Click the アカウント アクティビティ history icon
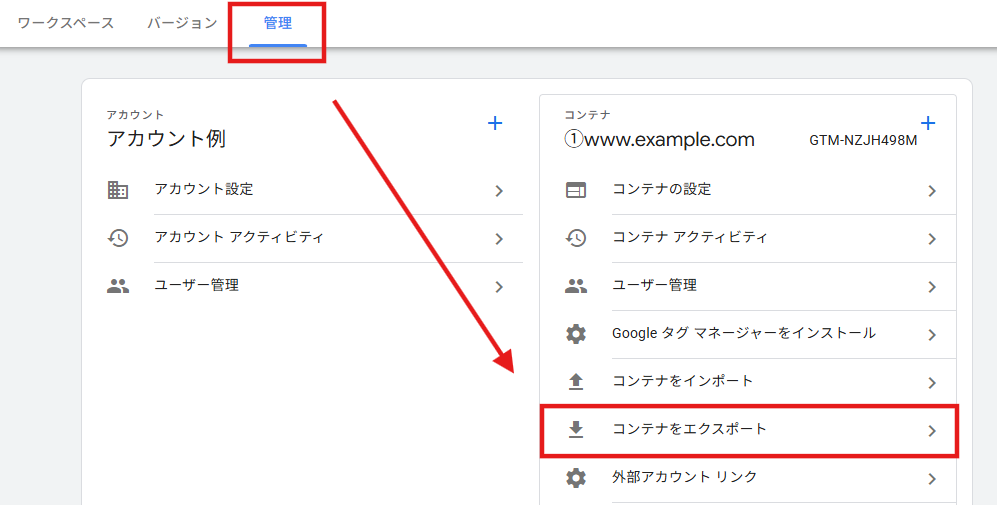Screen dimensions: 997x505 (x=118, y=238)
